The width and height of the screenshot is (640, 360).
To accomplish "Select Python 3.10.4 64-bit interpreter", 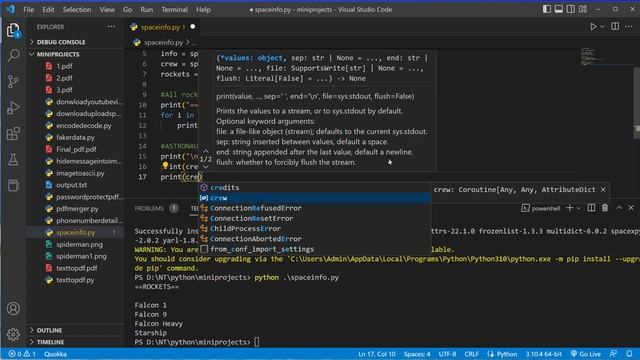I will (x=543, y=354).
